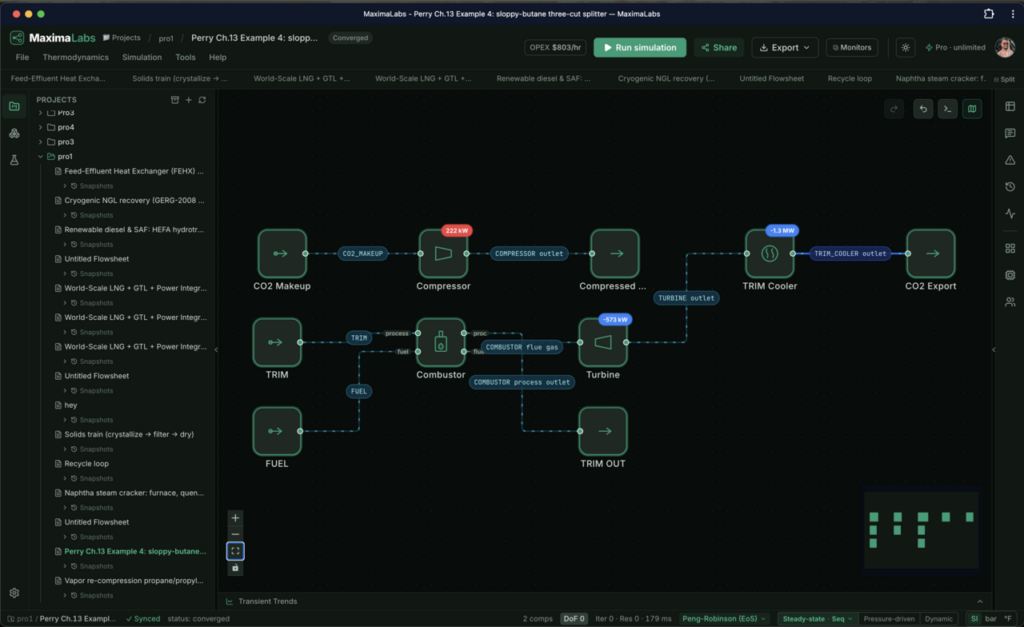
Task: Refresh the Projects list
Action: [x=202, y=100]
